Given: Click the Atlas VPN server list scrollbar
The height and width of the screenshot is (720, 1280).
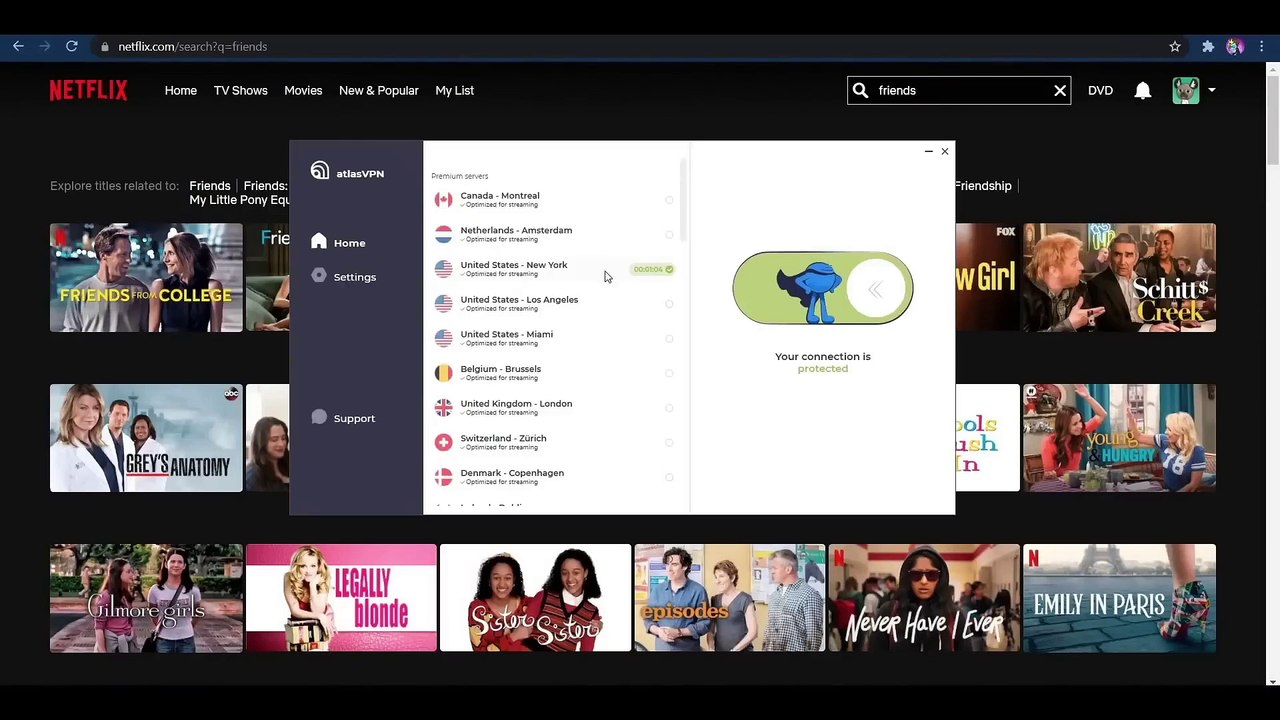Looking at the screenshot, I should pyautogui.click(x=683, y=200).
